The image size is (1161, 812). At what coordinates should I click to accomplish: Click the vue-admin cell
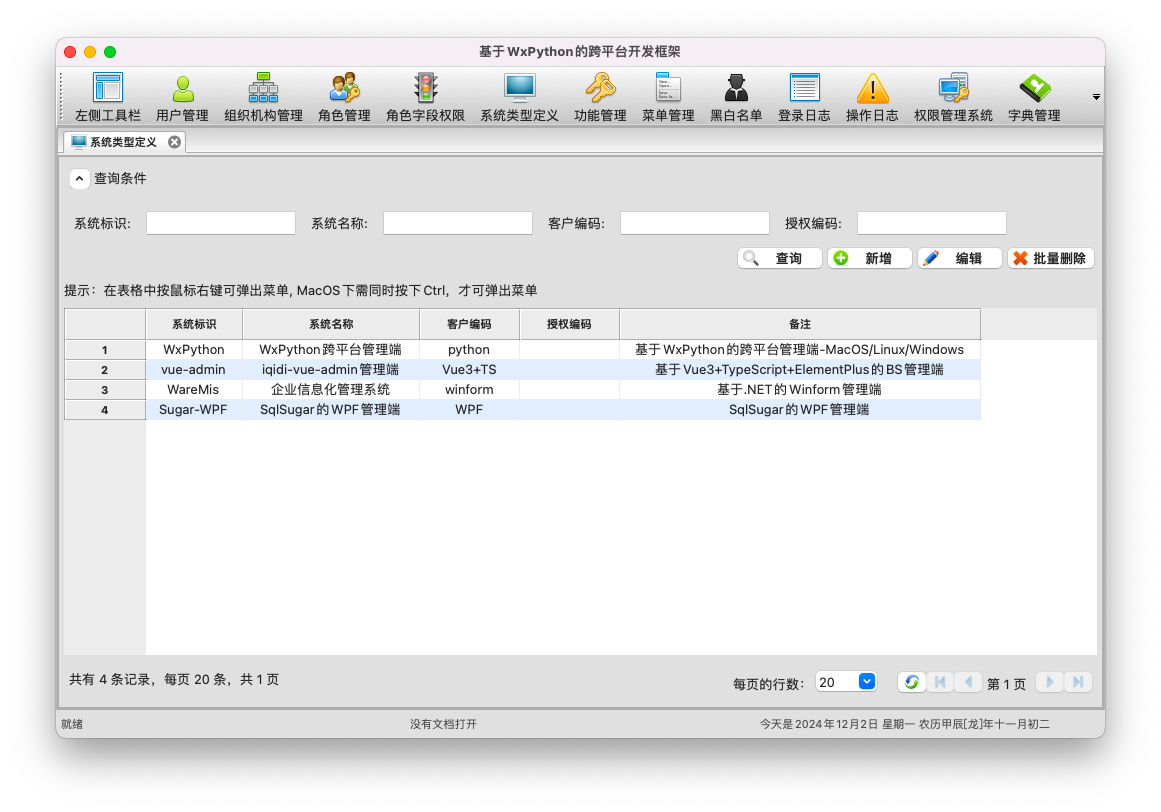pyautogui.click(x=194, y=369)
